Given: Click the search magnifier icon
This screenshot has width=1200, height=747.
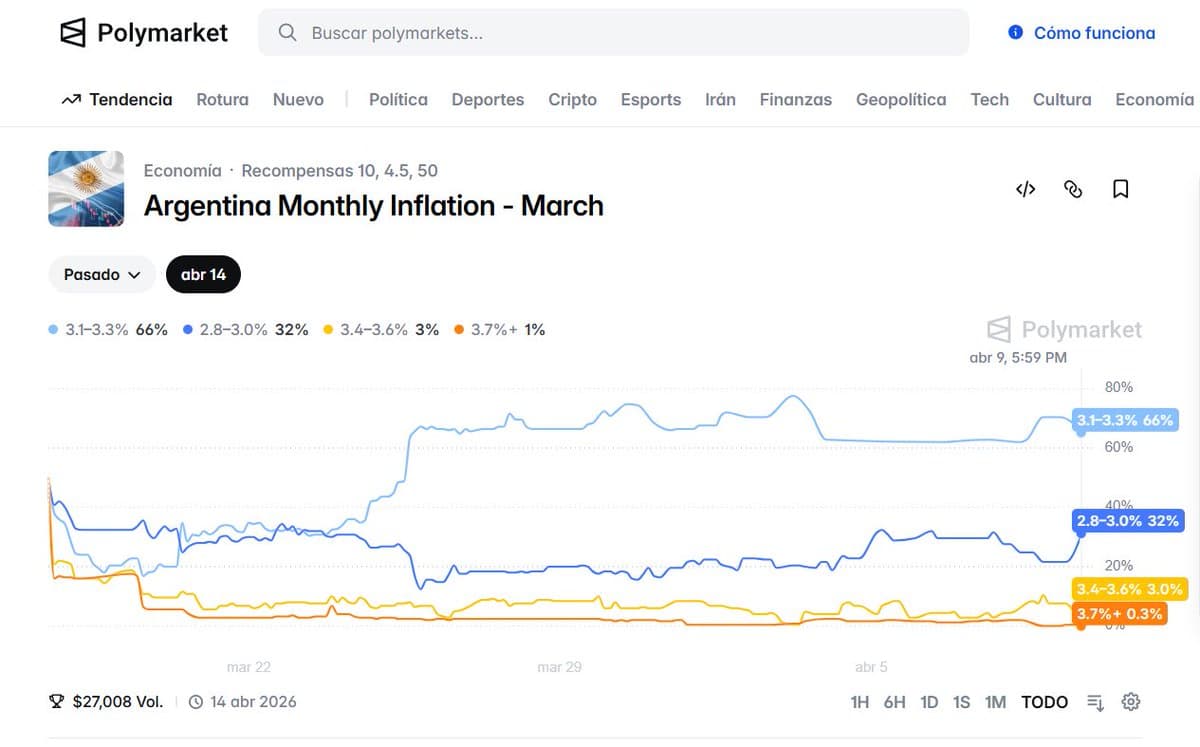Looking at the screenshot, I should point(288,33).
